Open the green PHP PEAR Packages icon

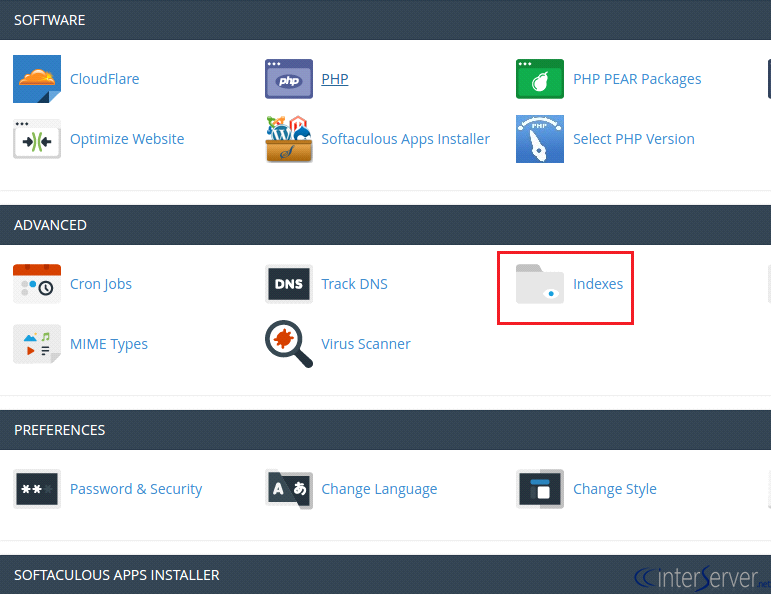[x=540, y=79]
